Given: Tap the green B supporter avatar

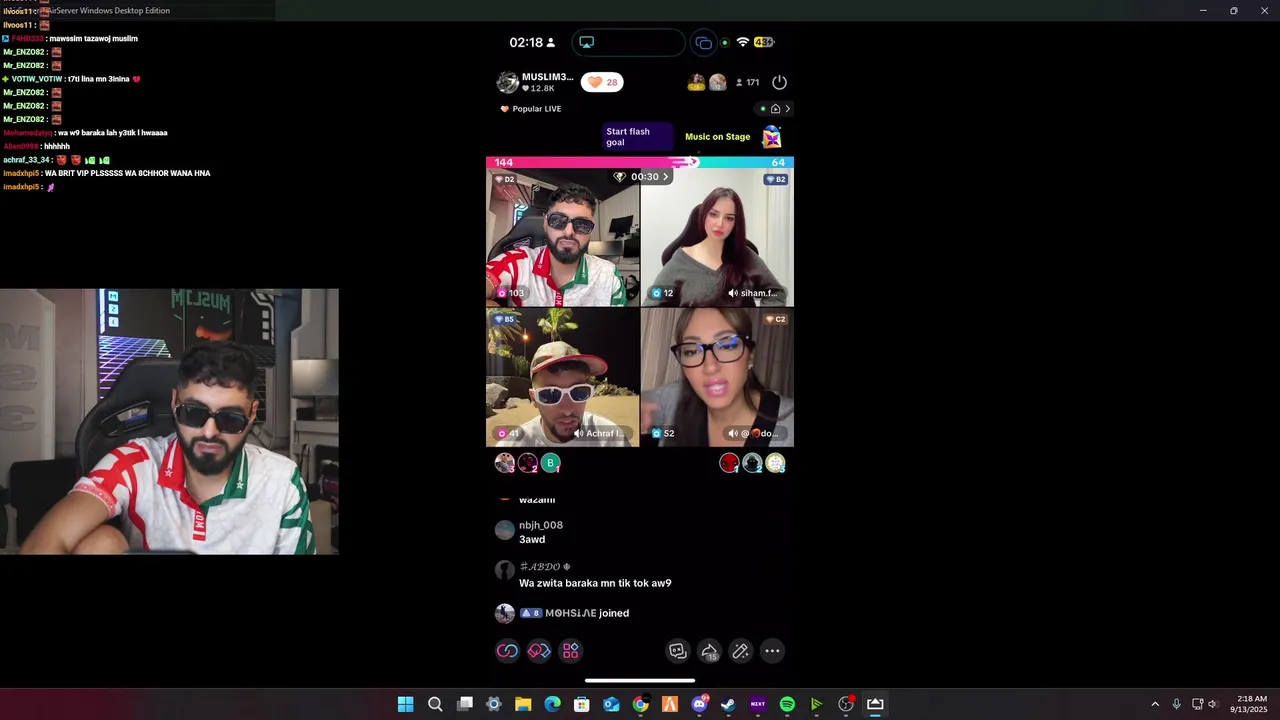Looking at the screenshot, I should pyautogui.click(x=551, y=462).
